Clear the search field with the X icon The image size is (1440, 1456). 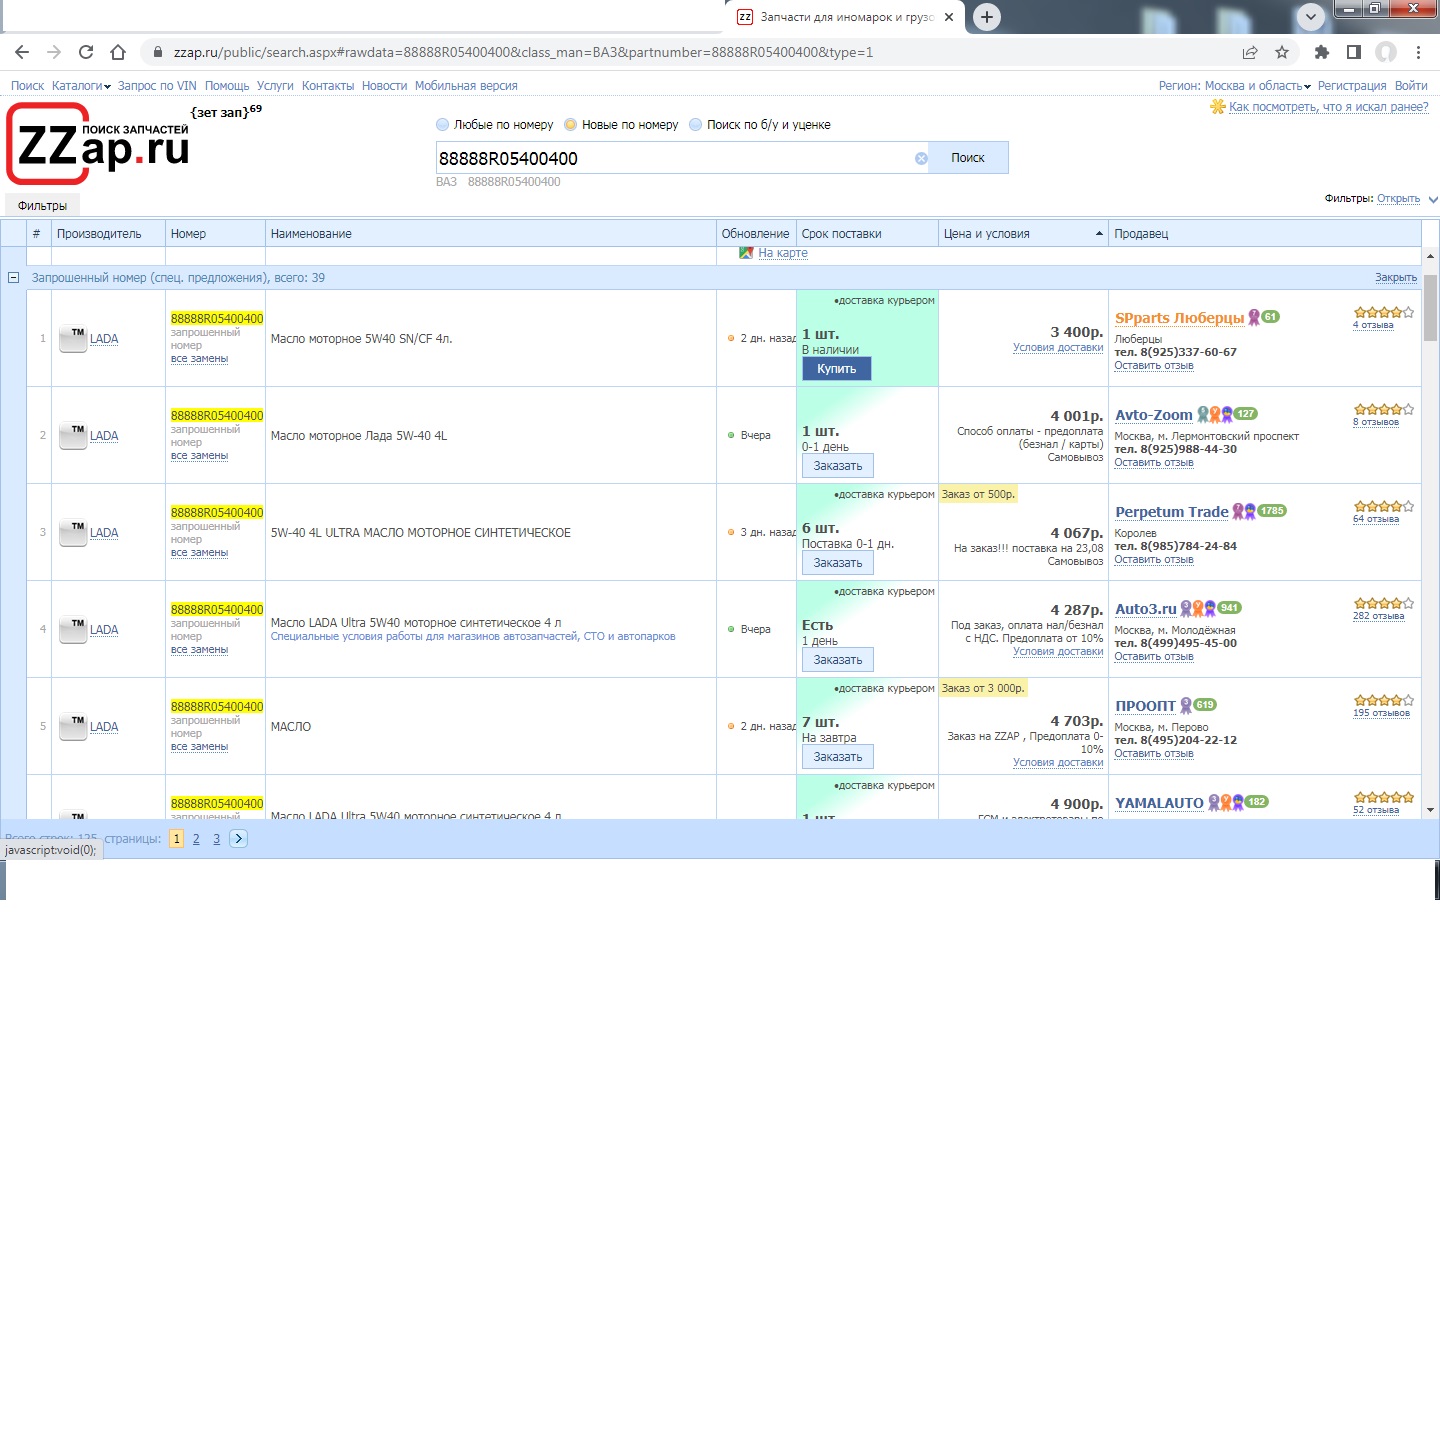(921, 158)
